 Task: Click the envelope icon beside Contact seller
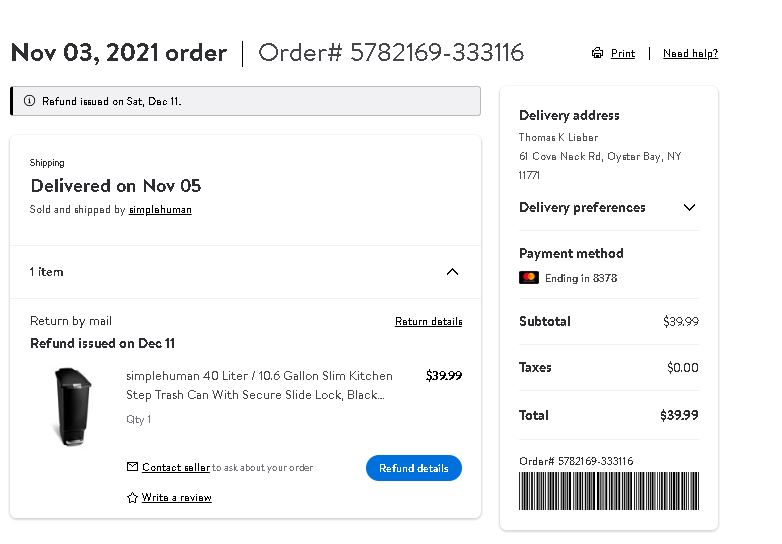(132, 467)
